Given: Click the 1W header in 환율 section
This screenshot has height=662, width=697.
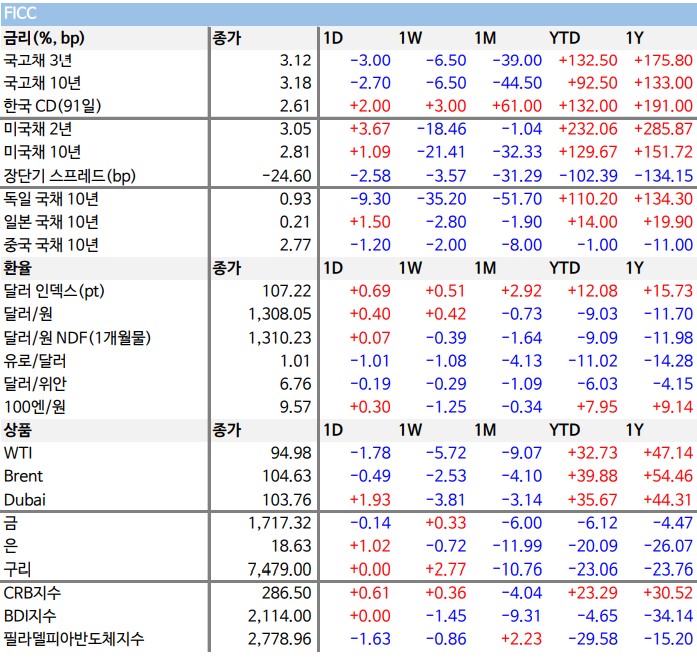Looking at the screenshot, I should pos(410,268).
